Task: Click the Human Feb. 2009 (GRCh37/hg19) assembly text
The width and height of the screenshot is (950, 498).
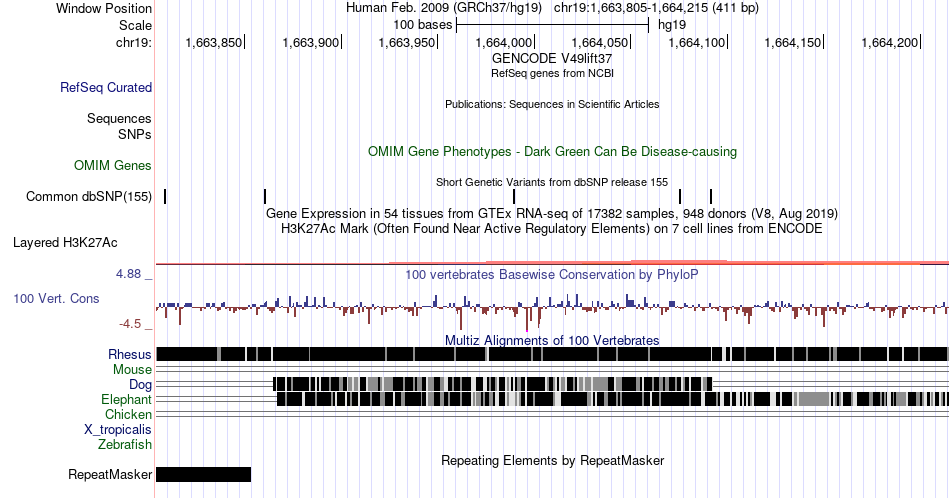Action: (x=443, y=8)
